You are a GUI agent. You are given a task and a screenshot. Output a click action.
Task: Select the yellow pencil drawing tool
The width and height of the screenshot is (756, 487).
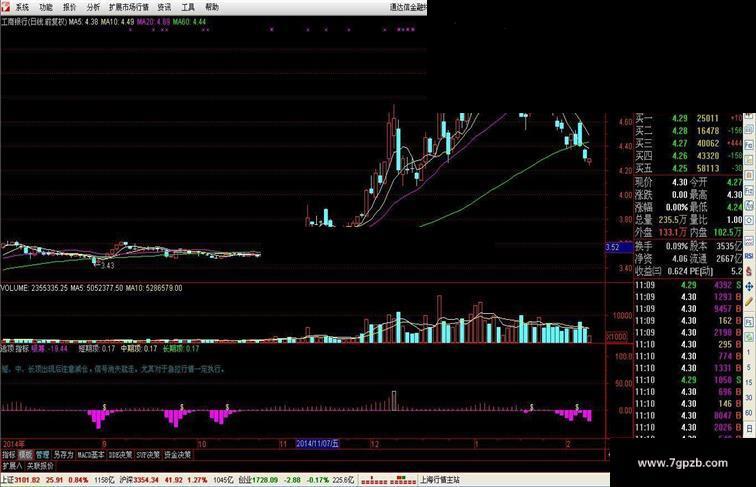click(749, 302)
